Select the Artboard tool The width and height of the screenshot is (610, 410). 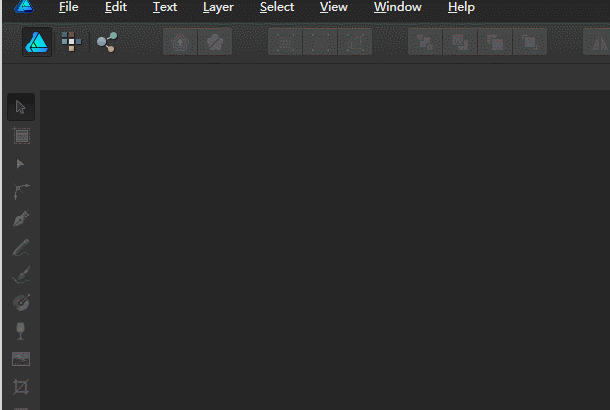21,135
